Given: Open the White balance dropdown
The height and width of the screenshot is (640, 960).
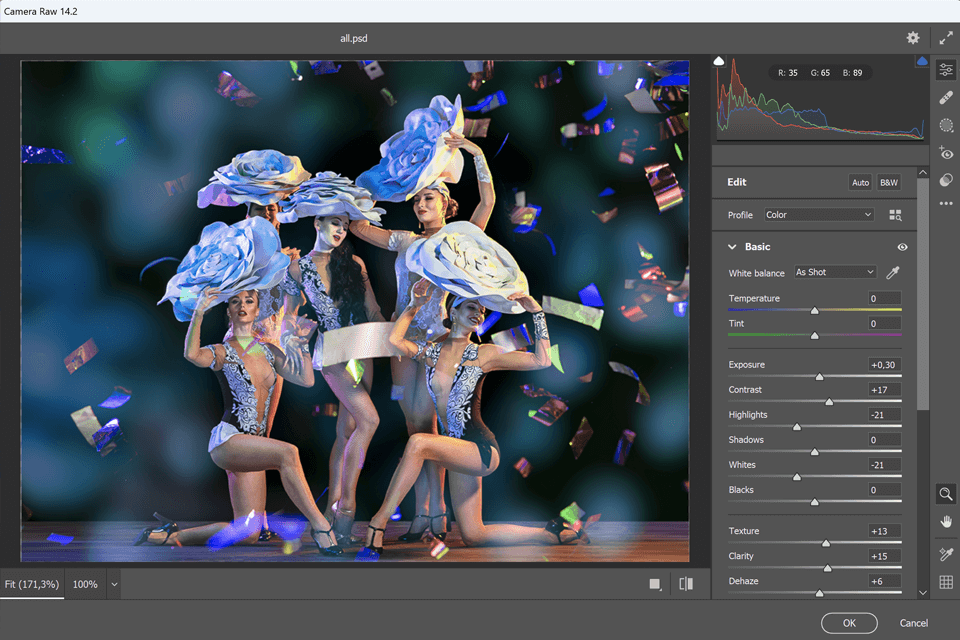Looking at the screenshot, I should 834,272.
